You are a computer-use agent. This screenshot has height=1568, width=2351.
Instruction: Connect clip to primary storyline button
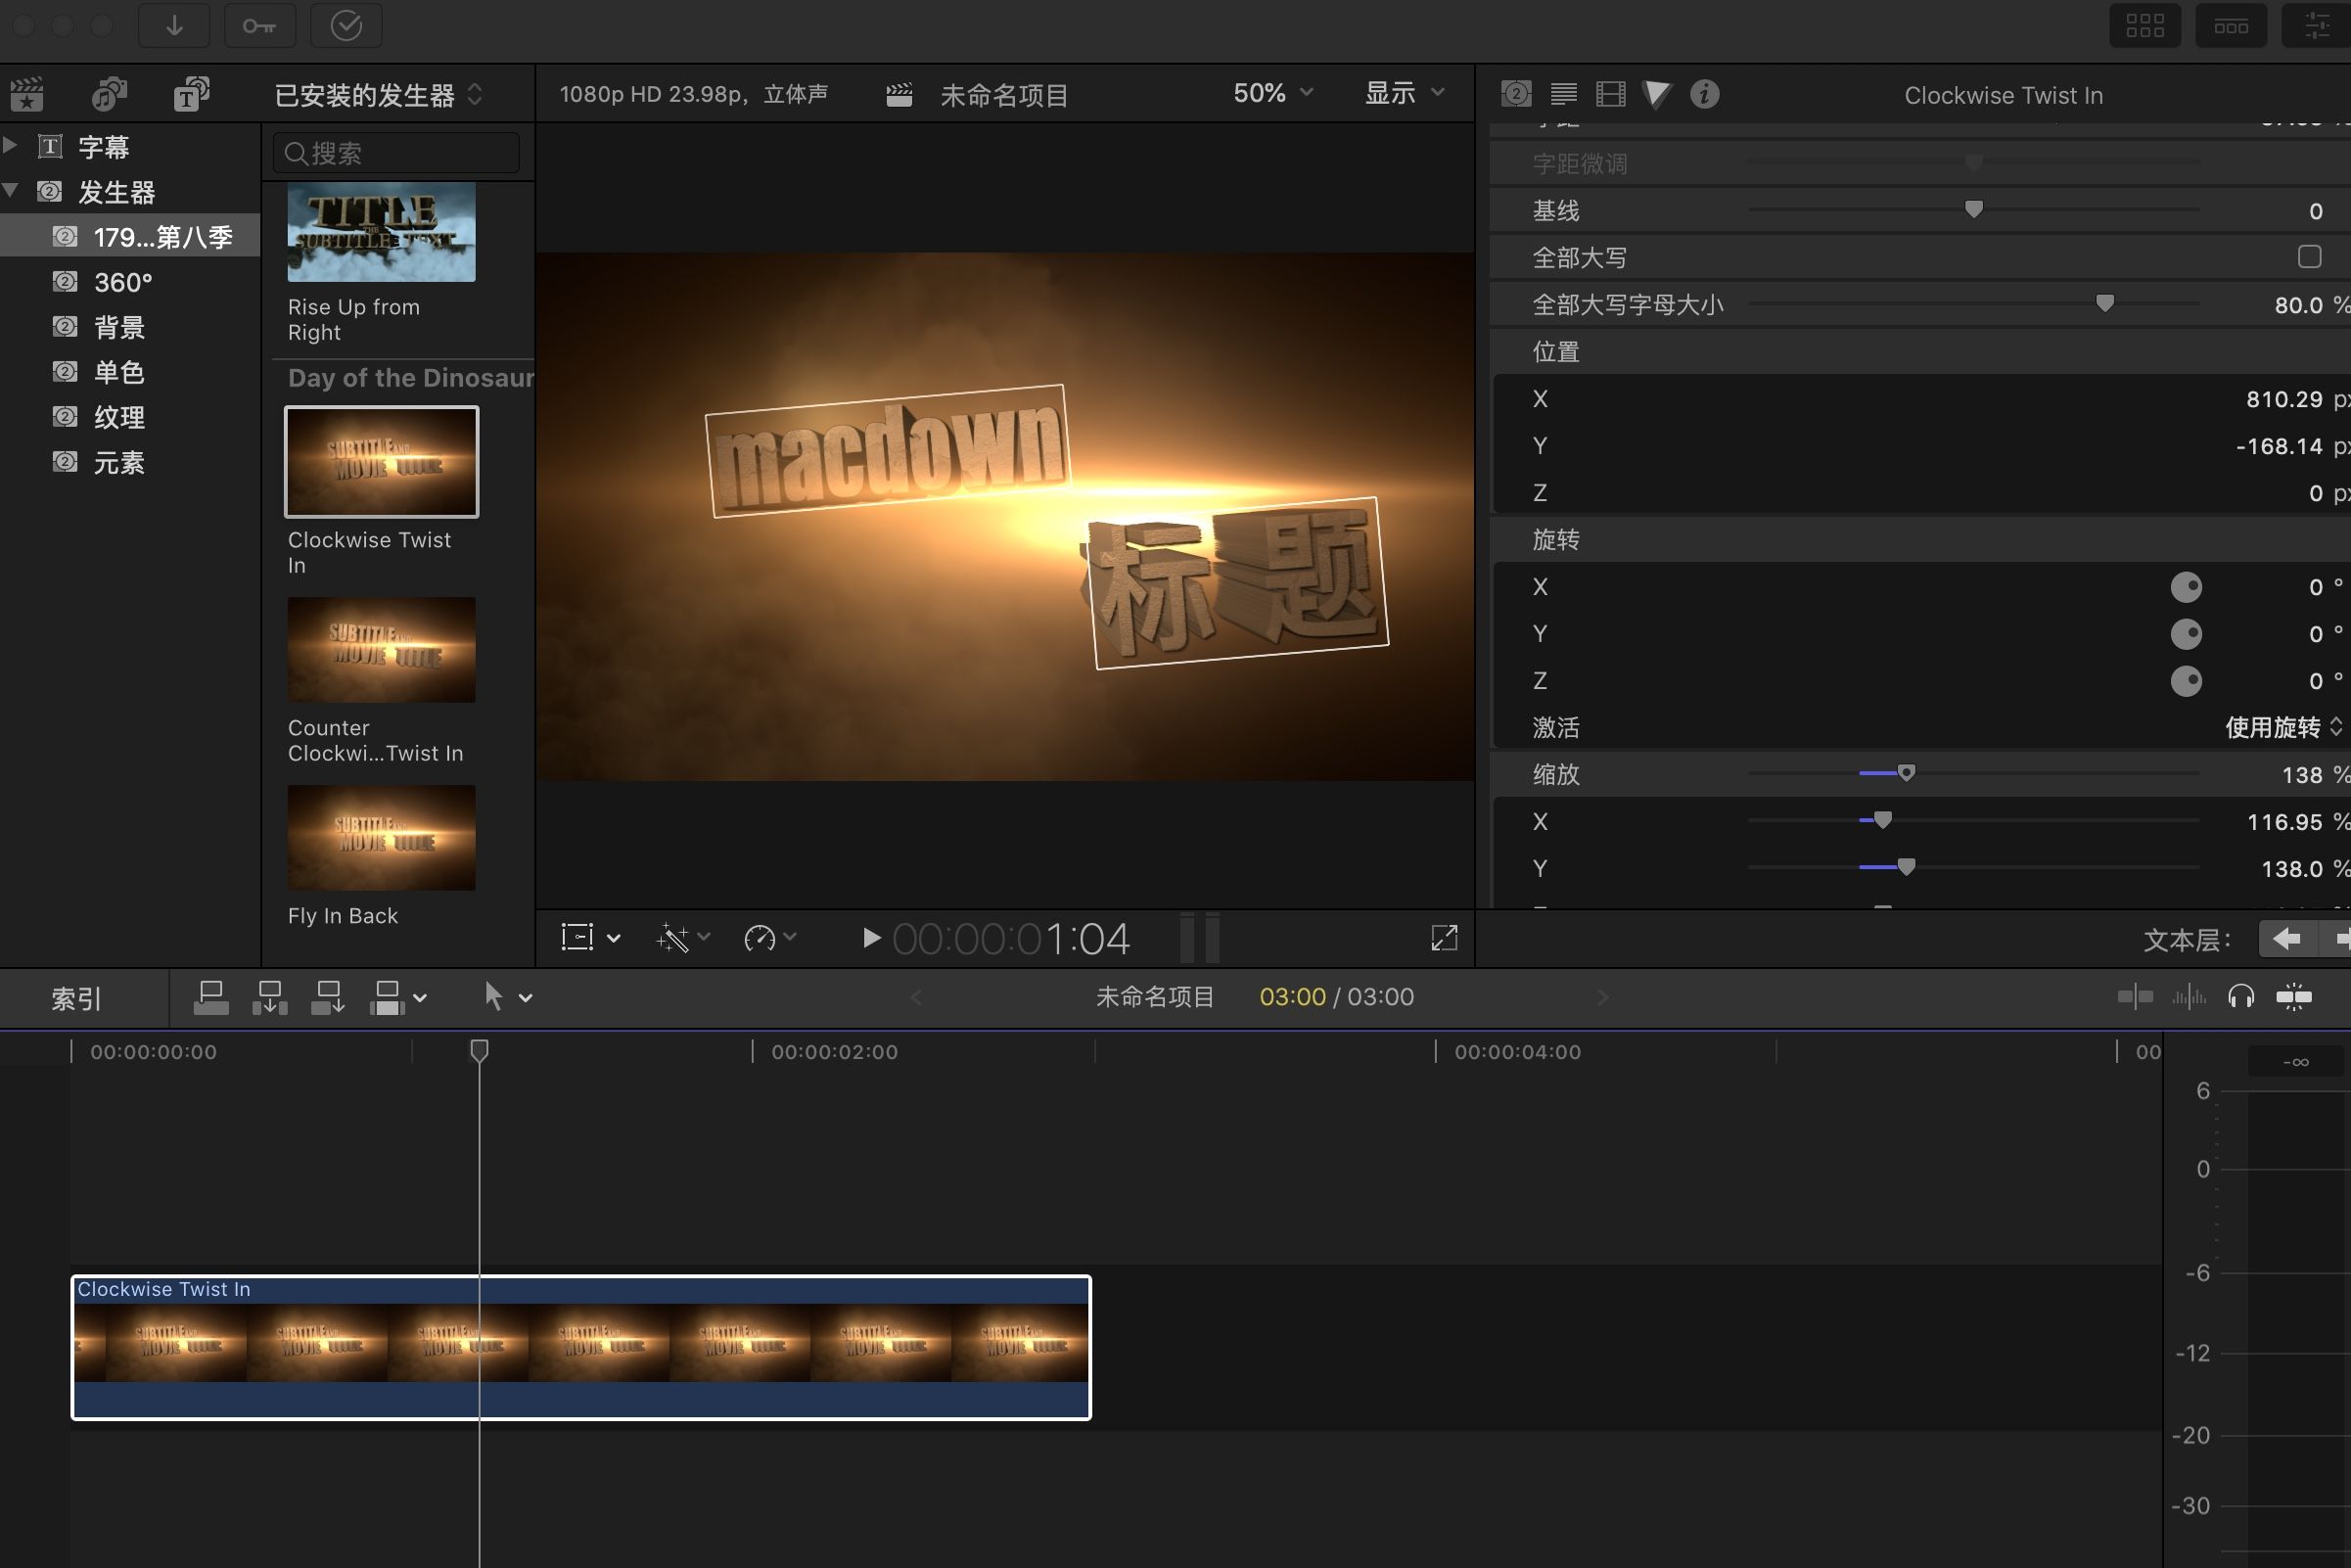pos(211,997)
